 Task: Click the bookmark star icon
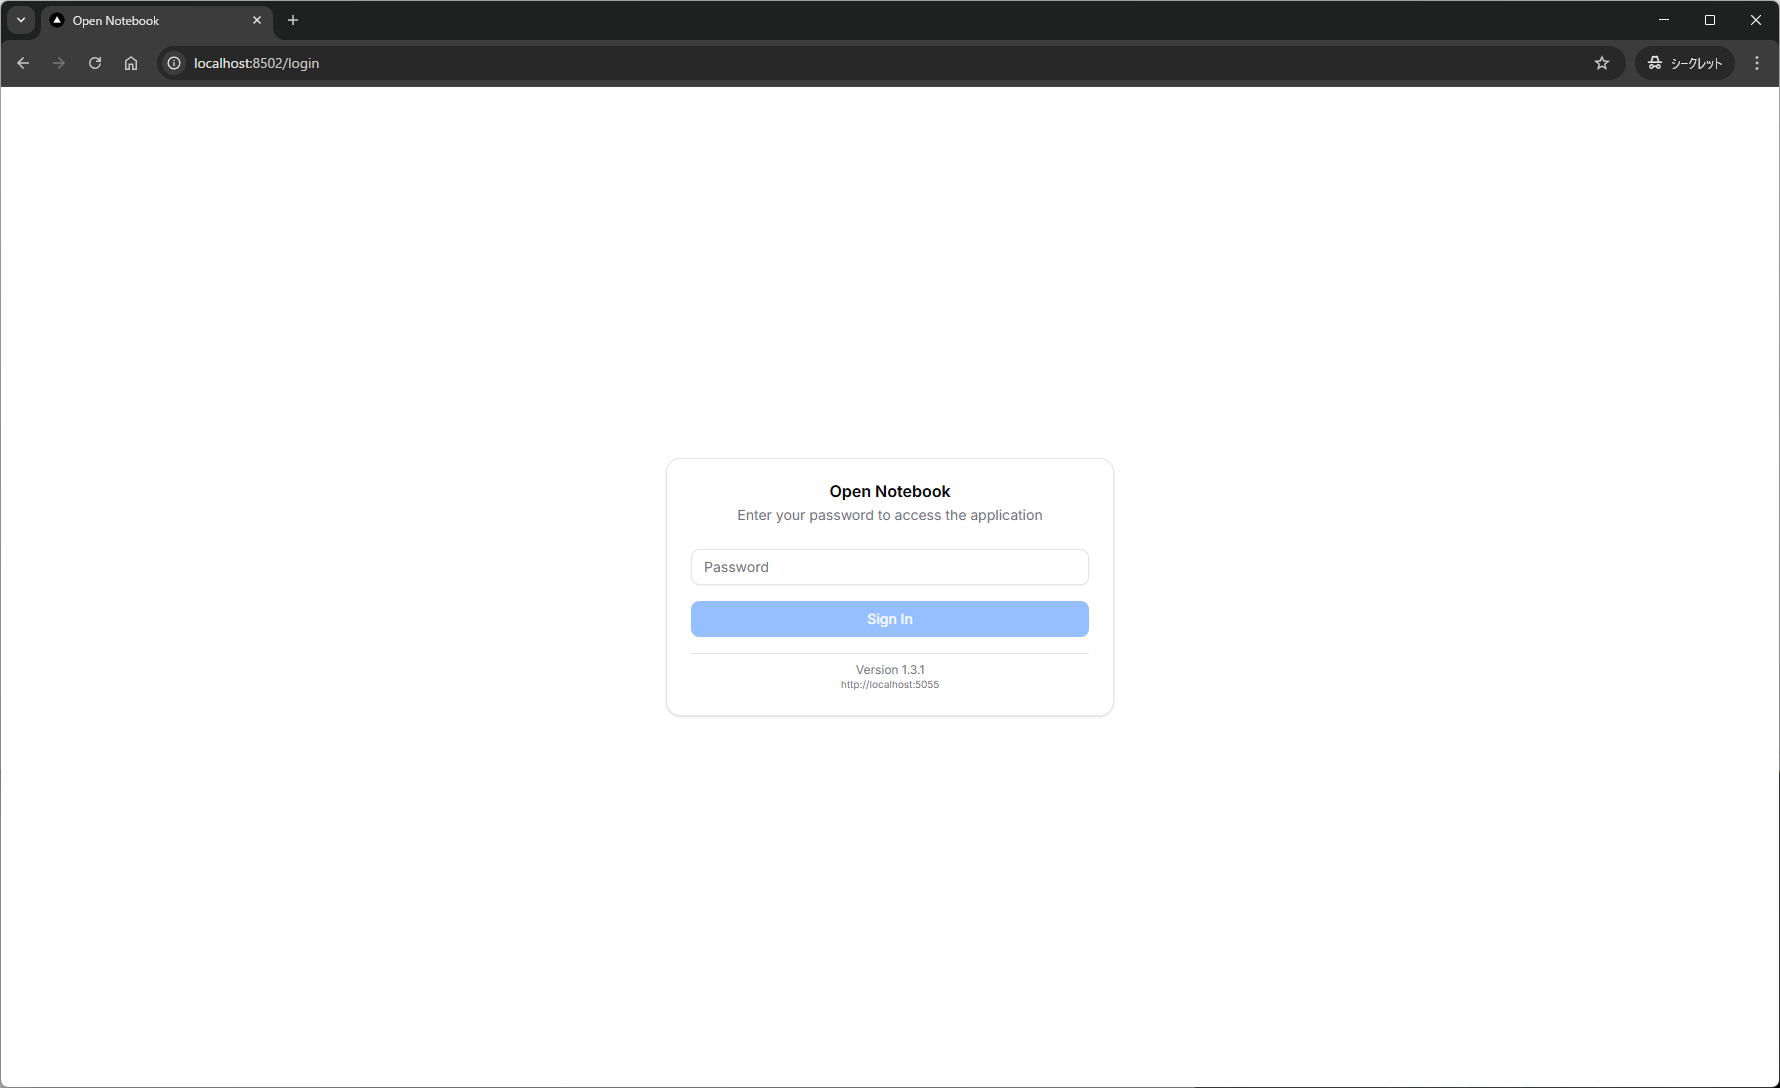[x=1602, y=62]
